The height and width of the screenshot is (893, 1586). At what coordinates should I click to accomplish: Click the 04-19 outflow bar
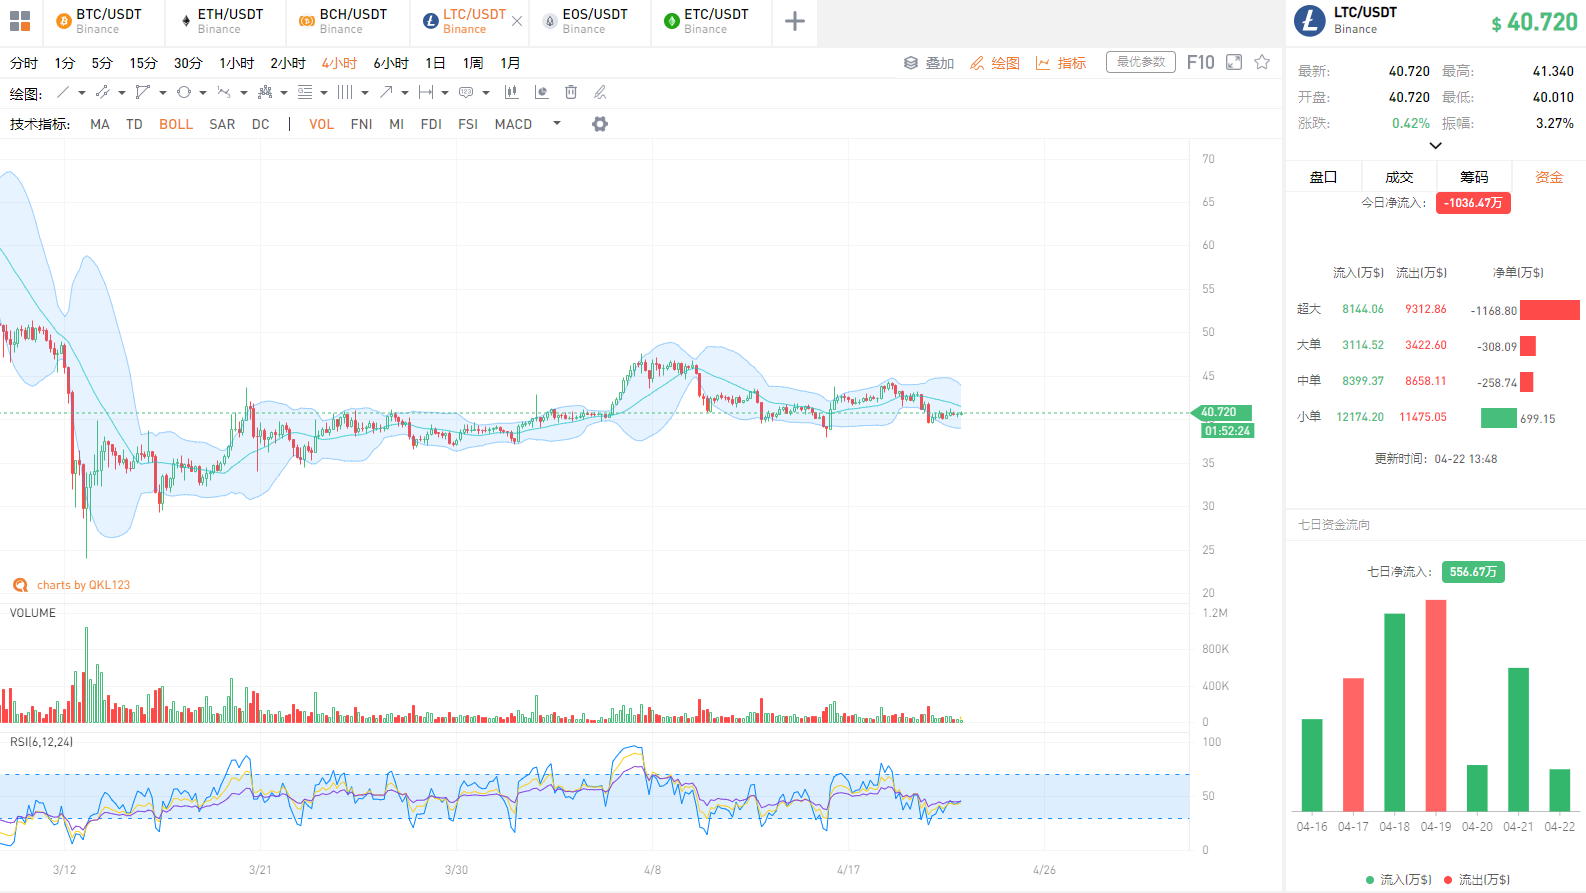pyautogui.click(x=1436, y=705)
